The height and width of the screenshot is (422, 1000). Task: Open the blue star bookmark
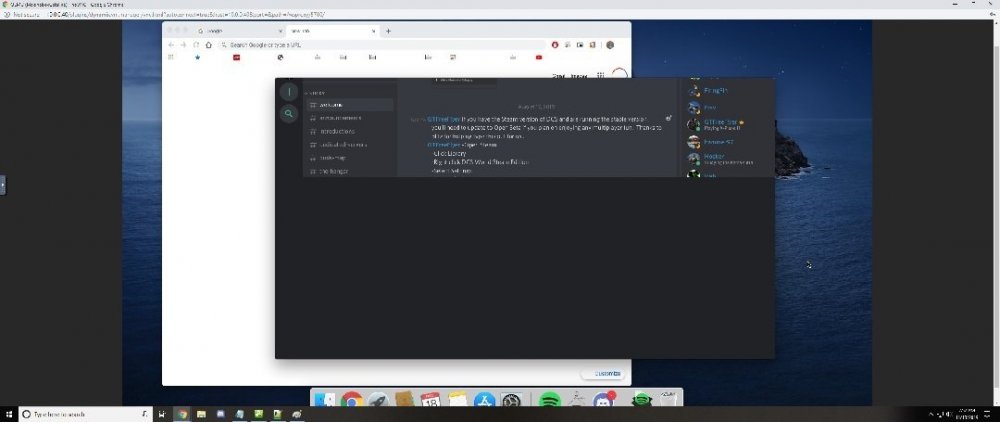click(197, 57)
